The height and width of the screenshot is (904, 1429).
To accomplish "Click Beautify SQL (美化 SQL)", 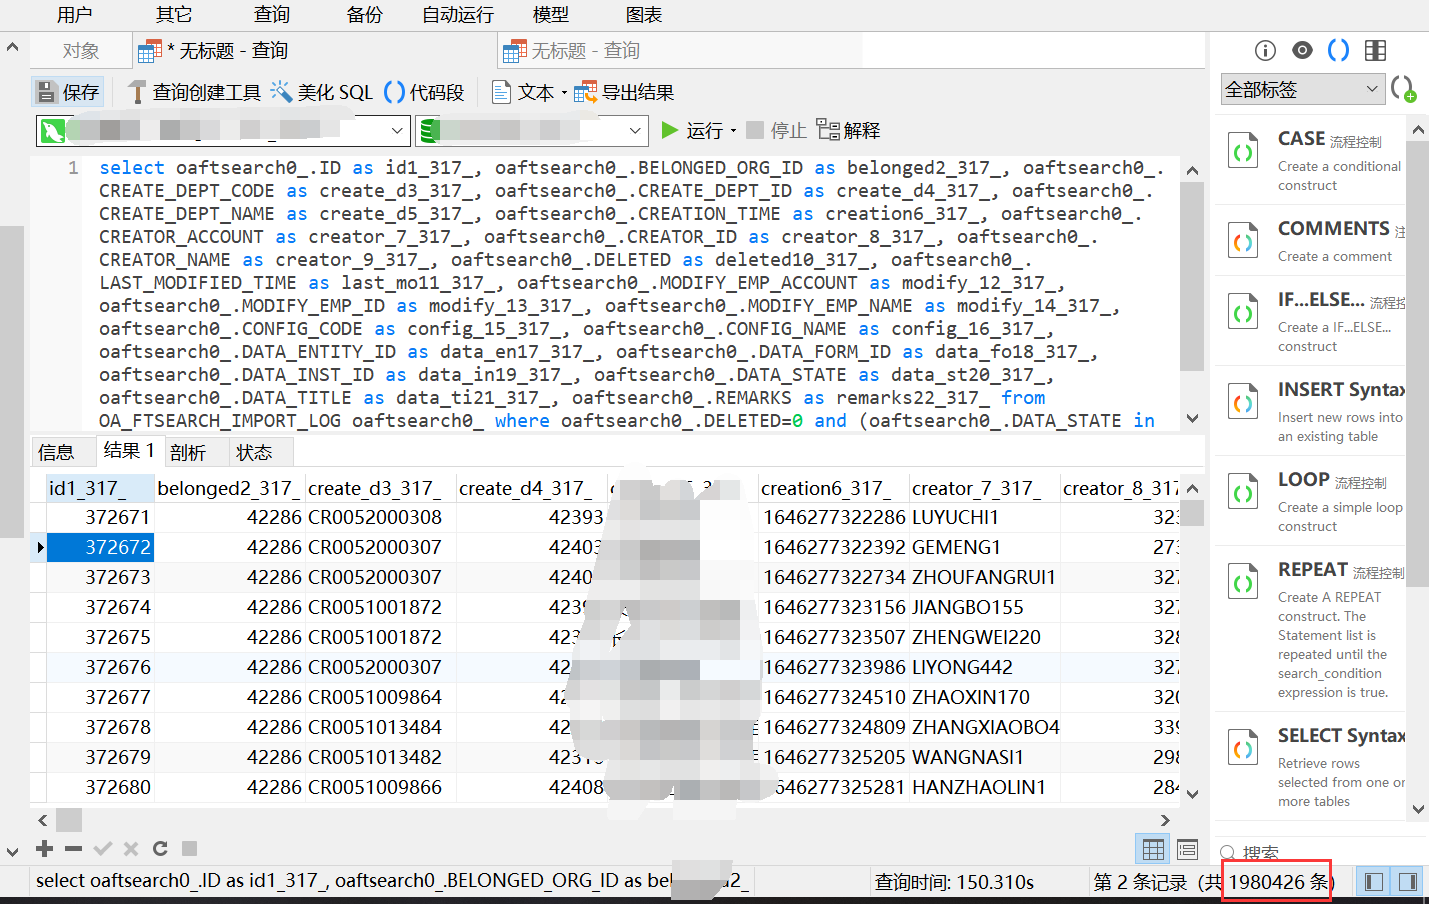I will (321, 92).
